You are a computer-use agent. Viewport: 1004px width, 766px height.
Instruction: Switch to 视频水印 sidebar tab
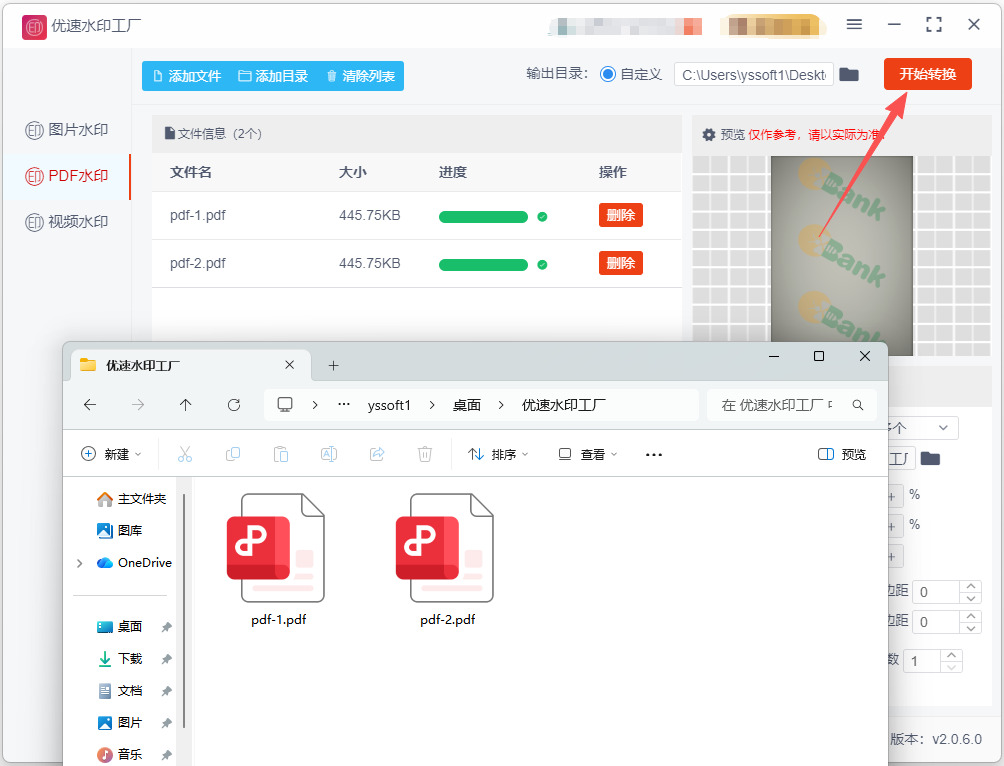67,222
